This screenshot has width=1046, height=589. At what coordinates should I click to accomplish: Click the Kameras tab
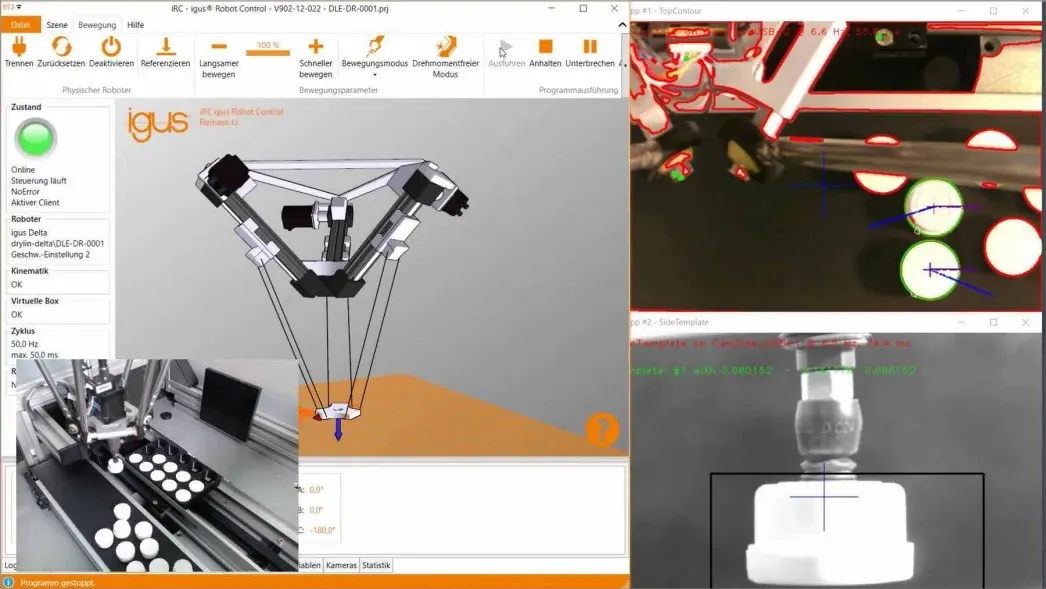342,565
